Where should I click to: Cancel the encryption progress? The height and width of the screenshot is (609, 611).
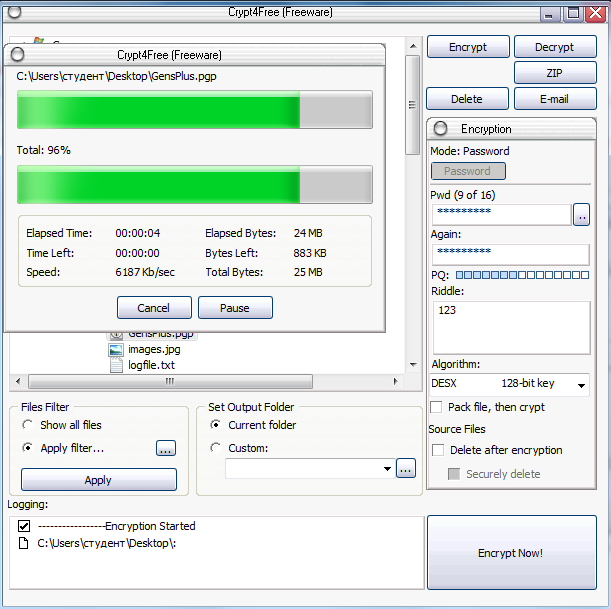click(154, 308)
